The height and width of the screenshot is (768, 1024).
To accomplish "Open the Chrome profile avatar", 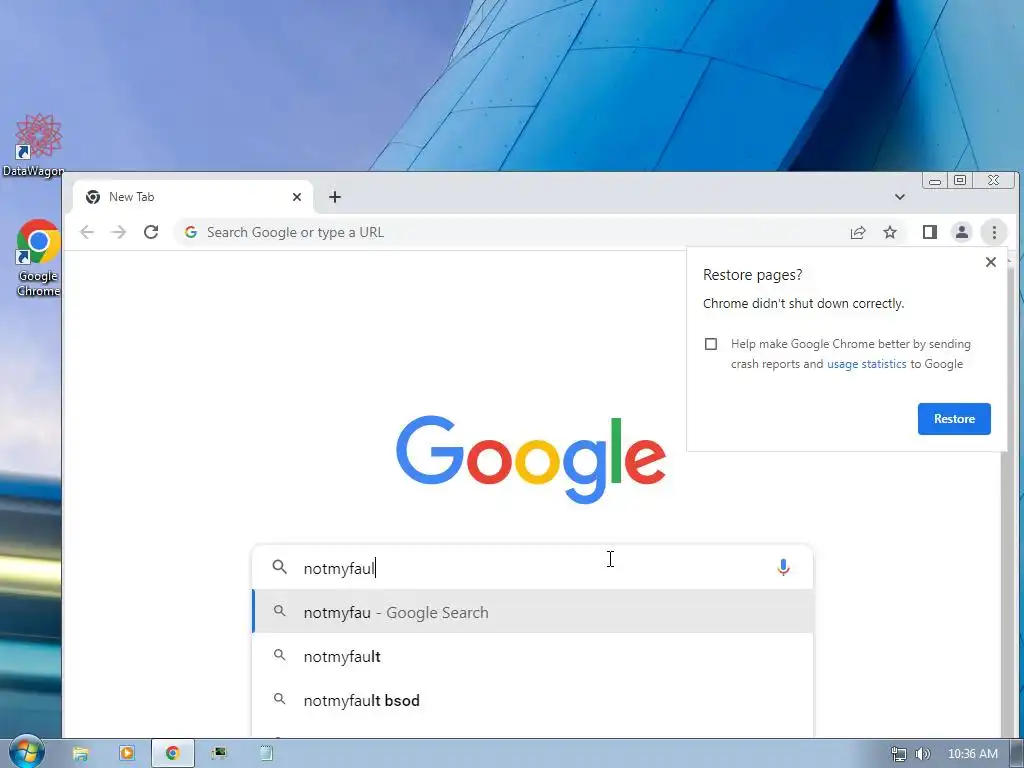I will click(x=962, y=232).
